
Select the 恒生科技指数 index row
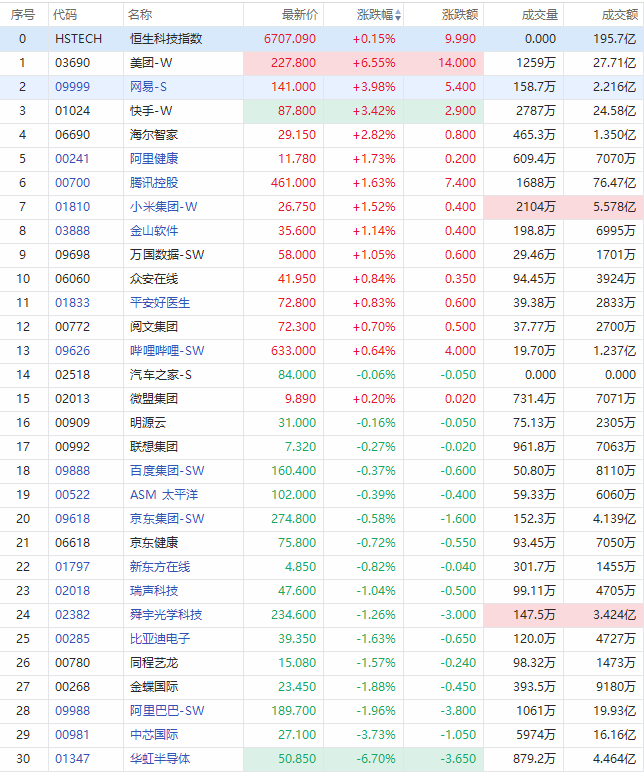[x=322, y=39]
